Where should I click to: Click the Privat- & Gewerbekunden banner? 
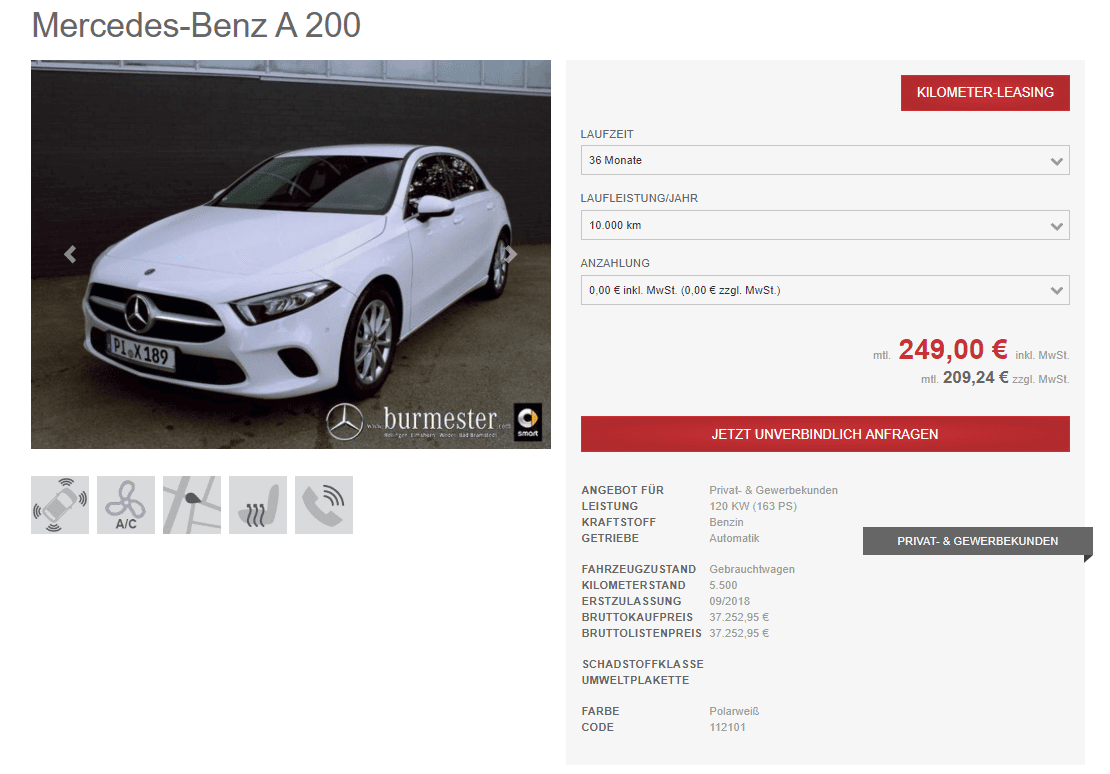[978, 541]
